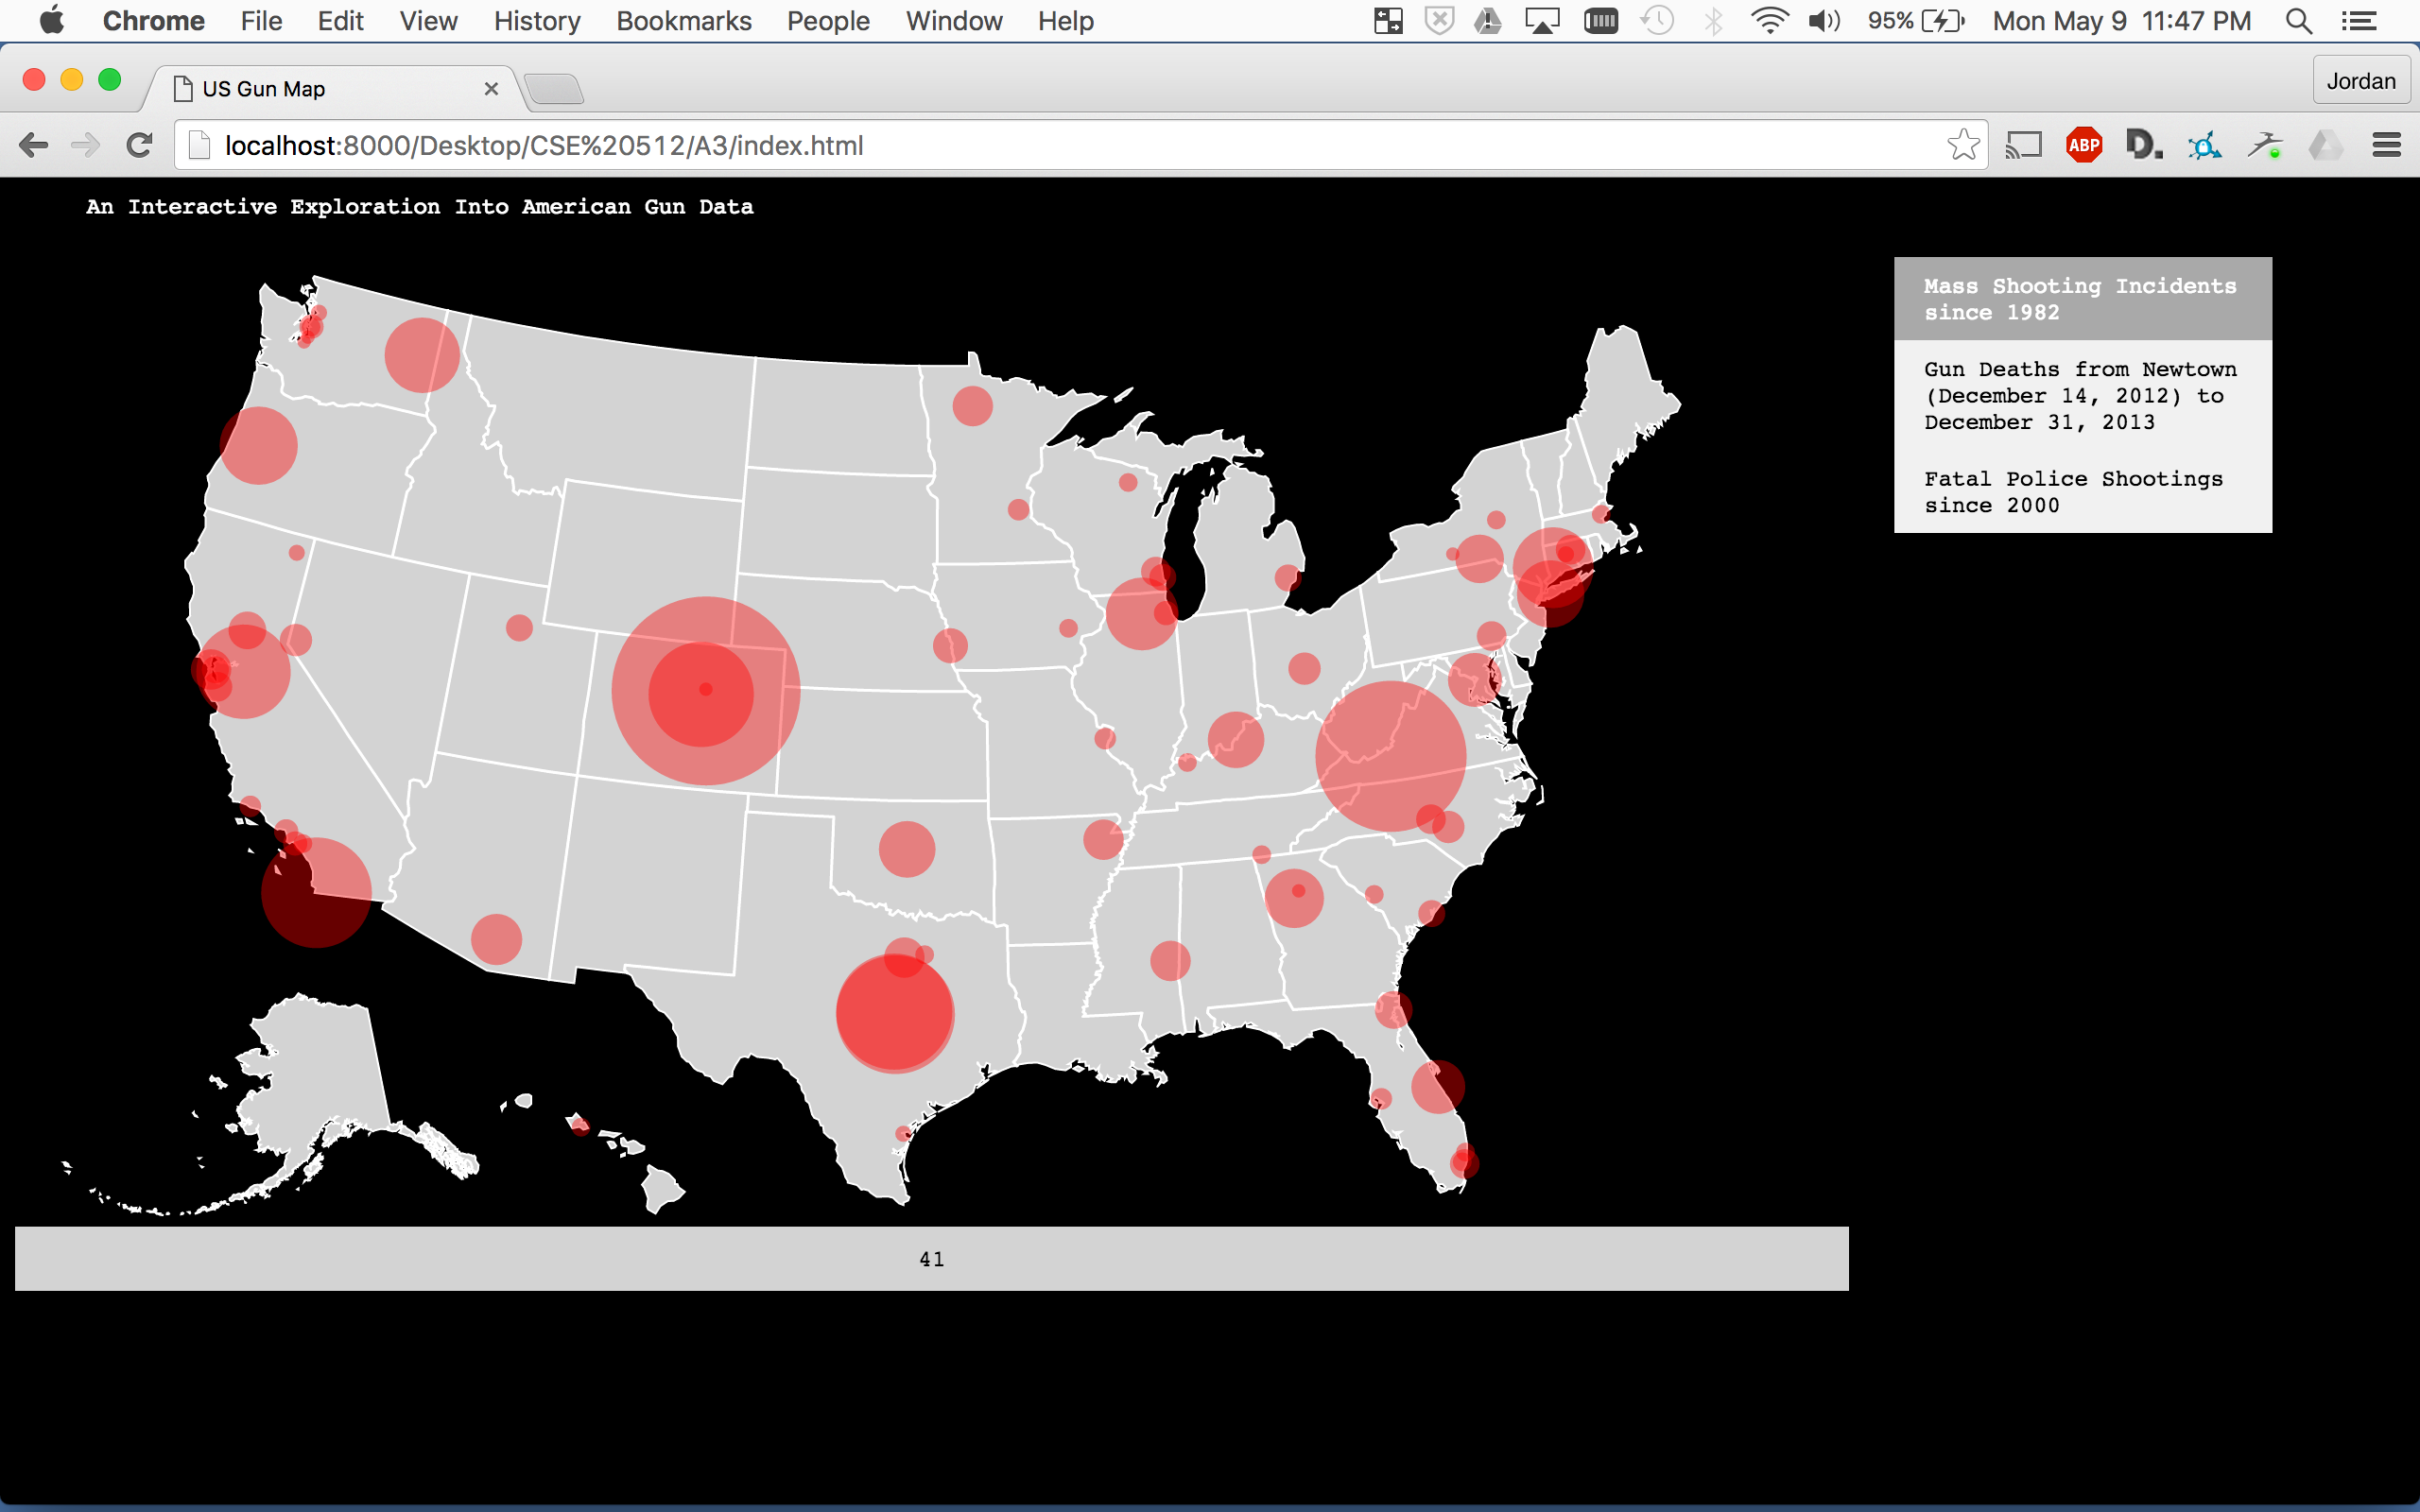Open the History menu
The image size is (2420, 1512).
pos(537,21)
